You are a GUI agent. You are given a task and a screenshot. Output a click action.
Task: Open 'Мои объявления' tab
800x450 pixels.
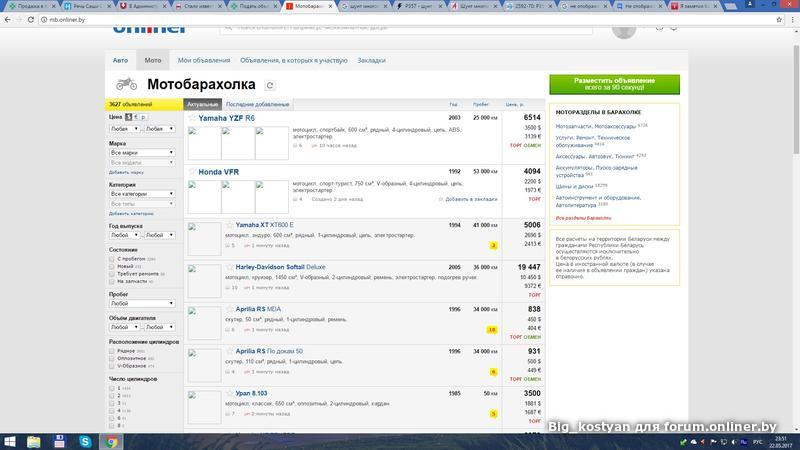click(x=204, y=60)
